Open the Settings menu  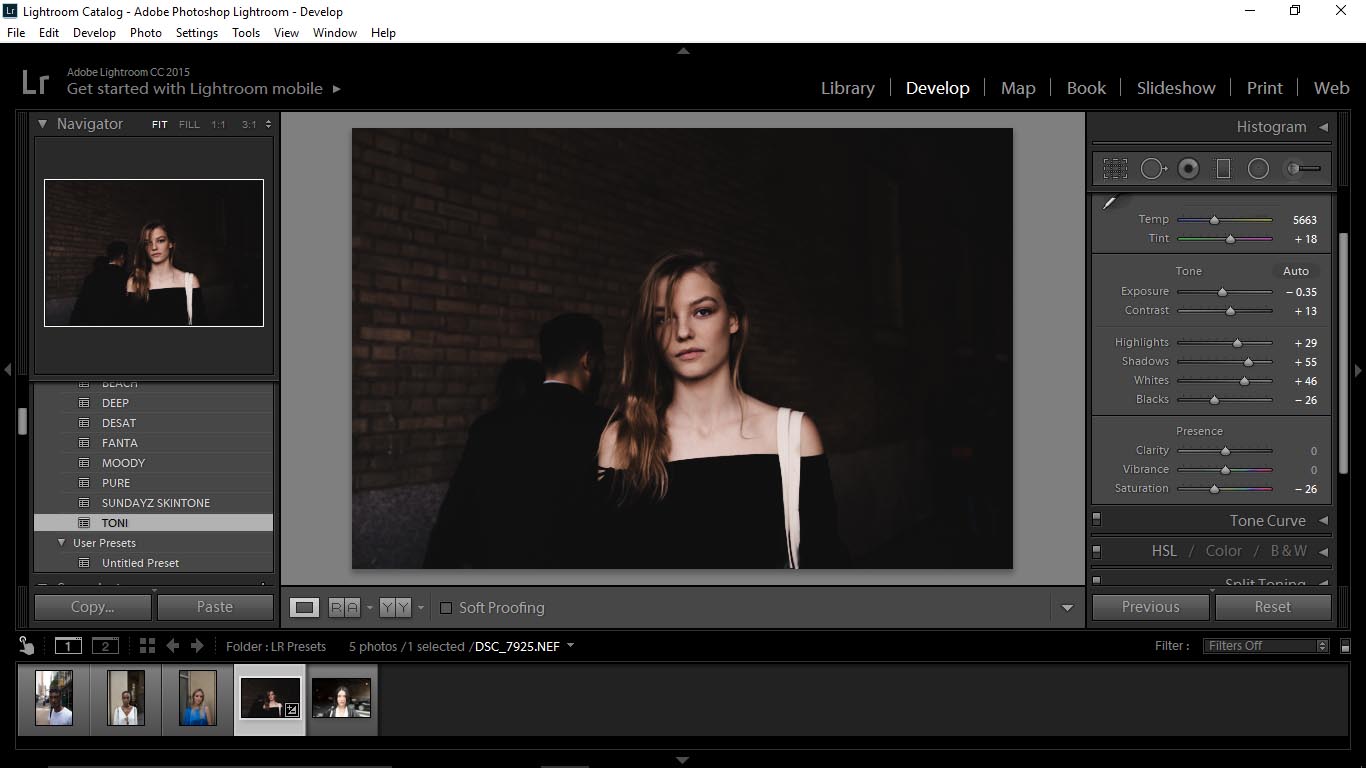pos(197,33)
